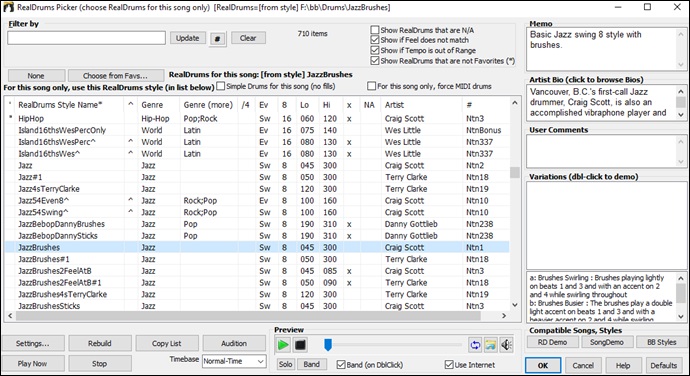
Task: Click the speaker volume icon in Preview
Action: [x=506, y=345]
